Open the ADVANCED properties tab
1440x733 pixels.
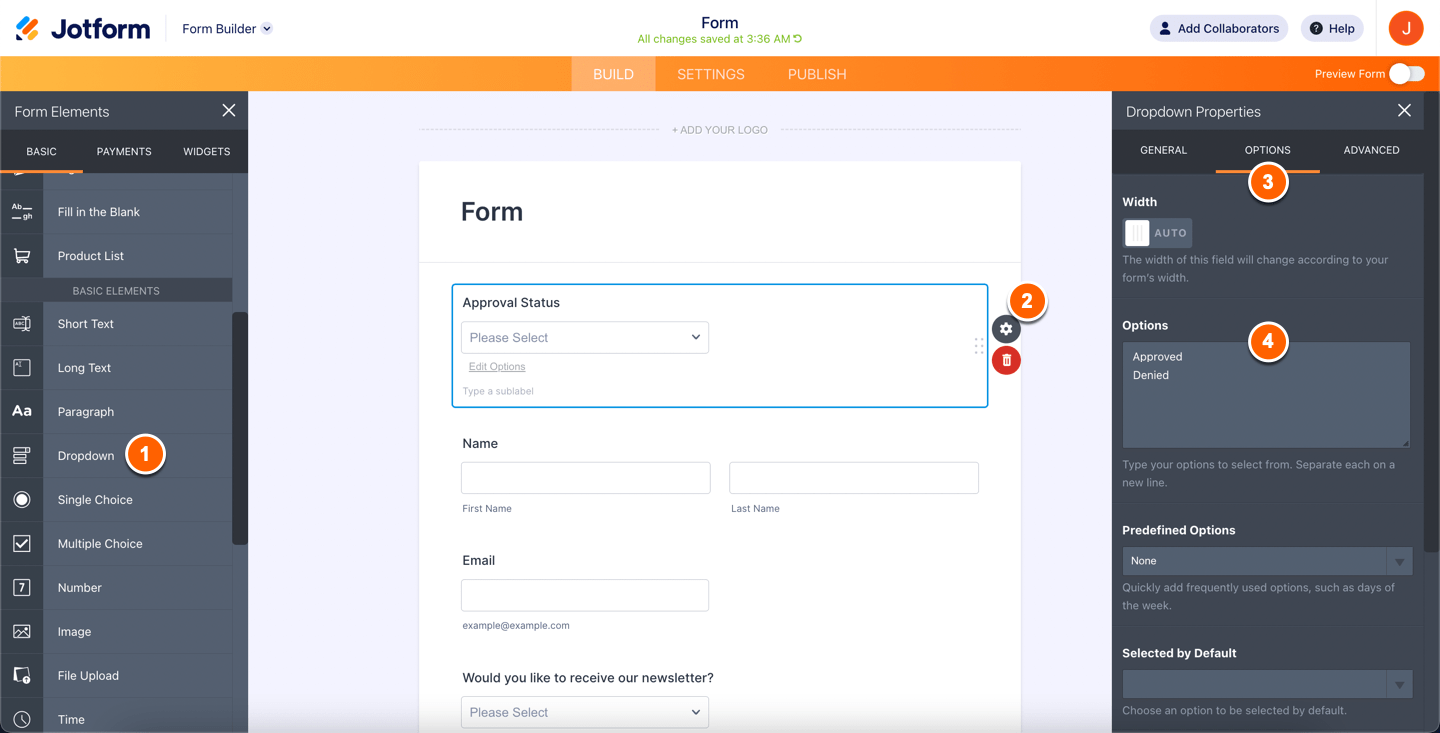(x=1371, y=150)
